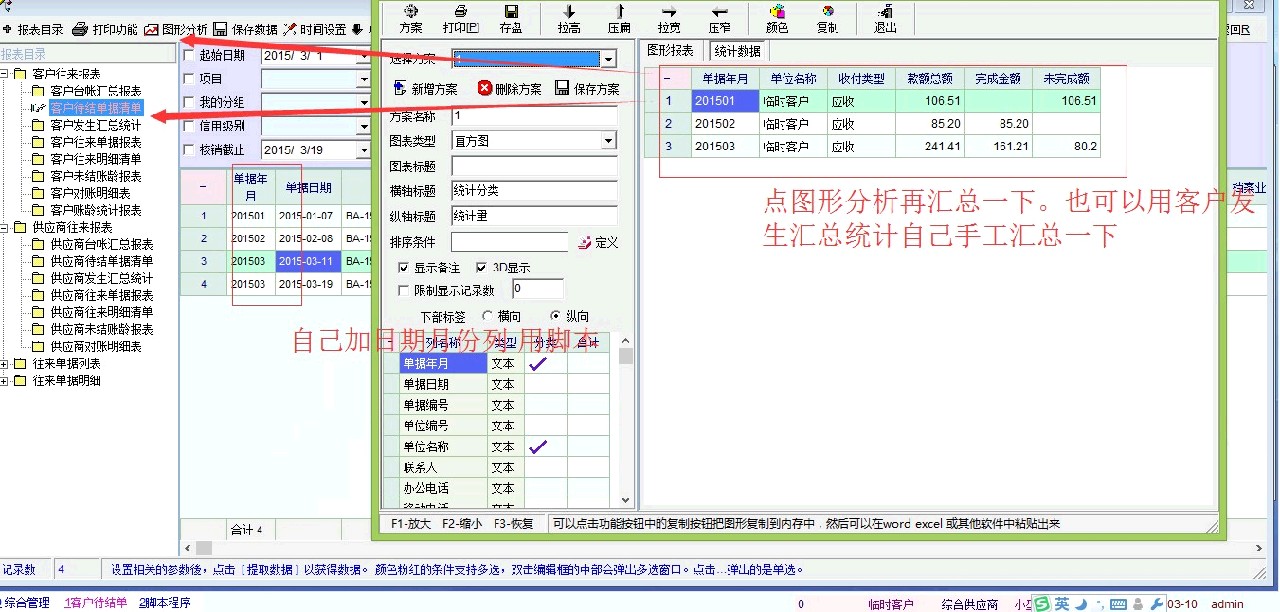Click the 复制 (copy chart) icon
This screenshot has height=612, width=1280.
[x=827, y=12]
